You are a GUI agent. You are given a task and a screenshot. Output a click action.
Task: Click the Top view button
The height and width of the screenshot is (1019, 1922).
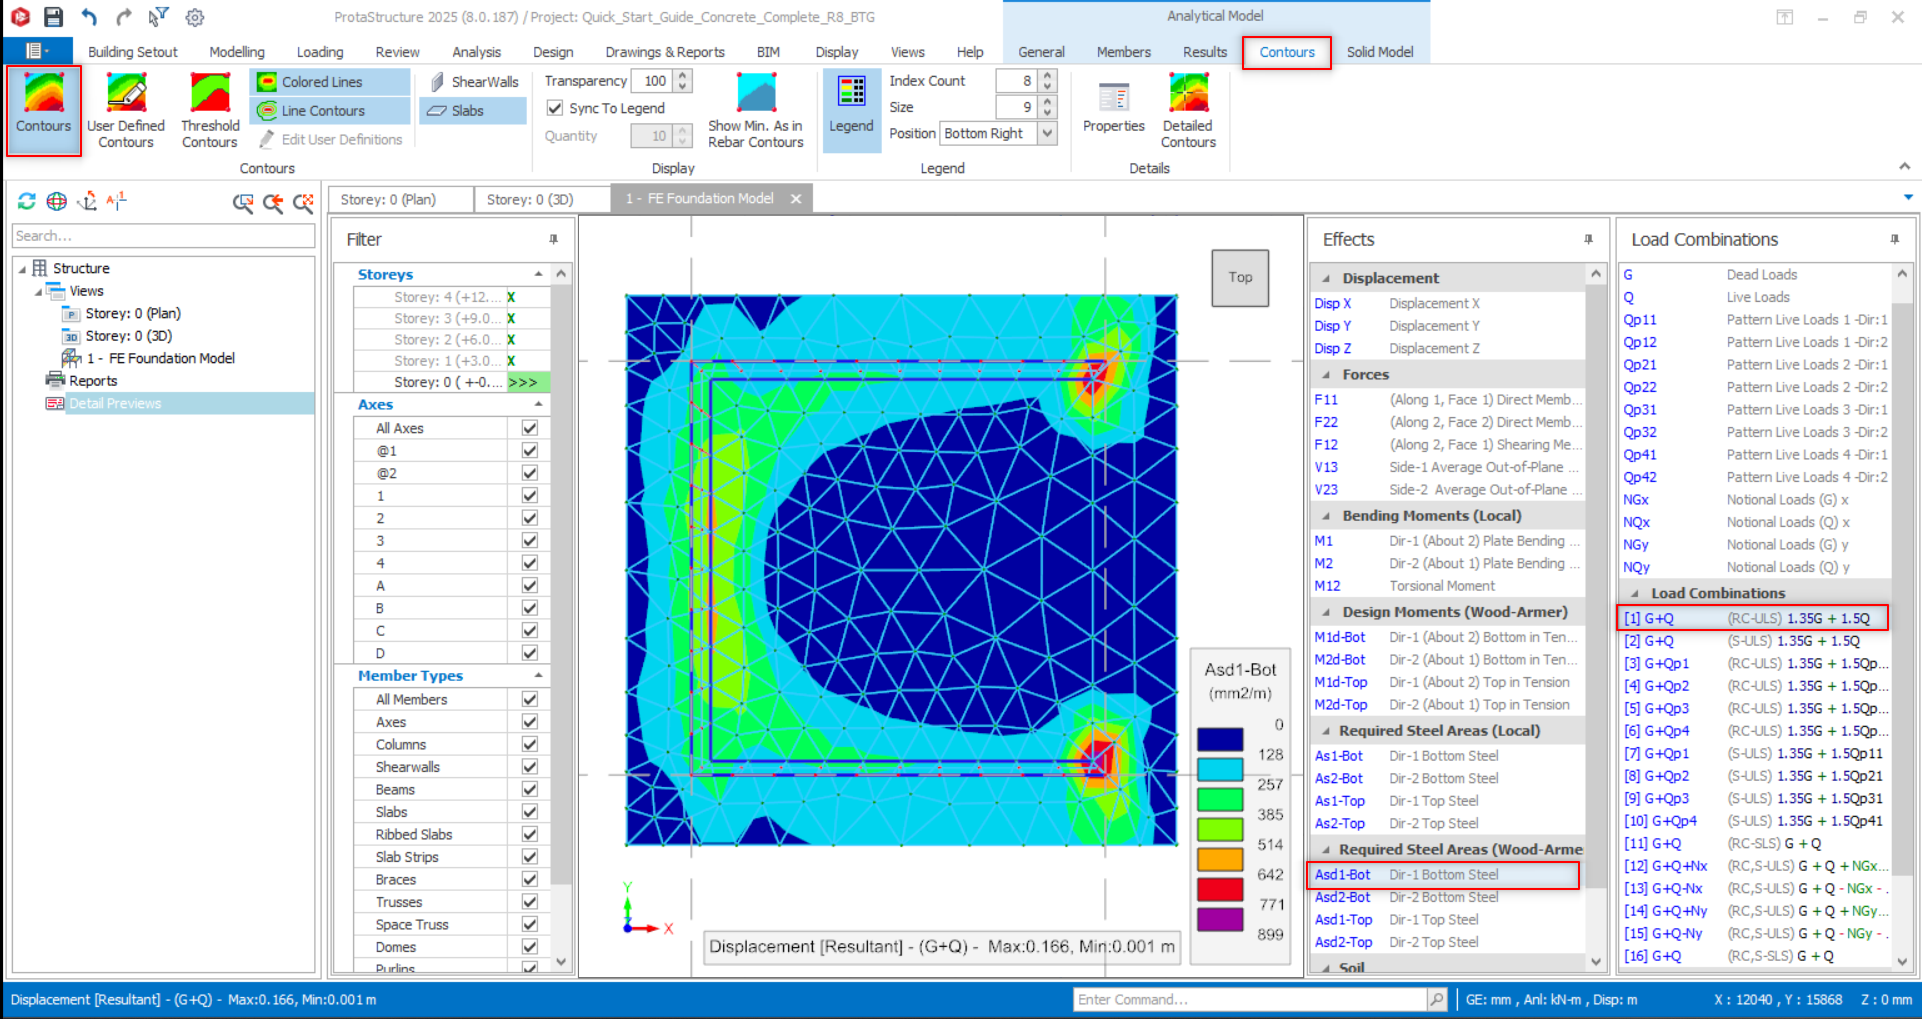[x=1240, y=277]
